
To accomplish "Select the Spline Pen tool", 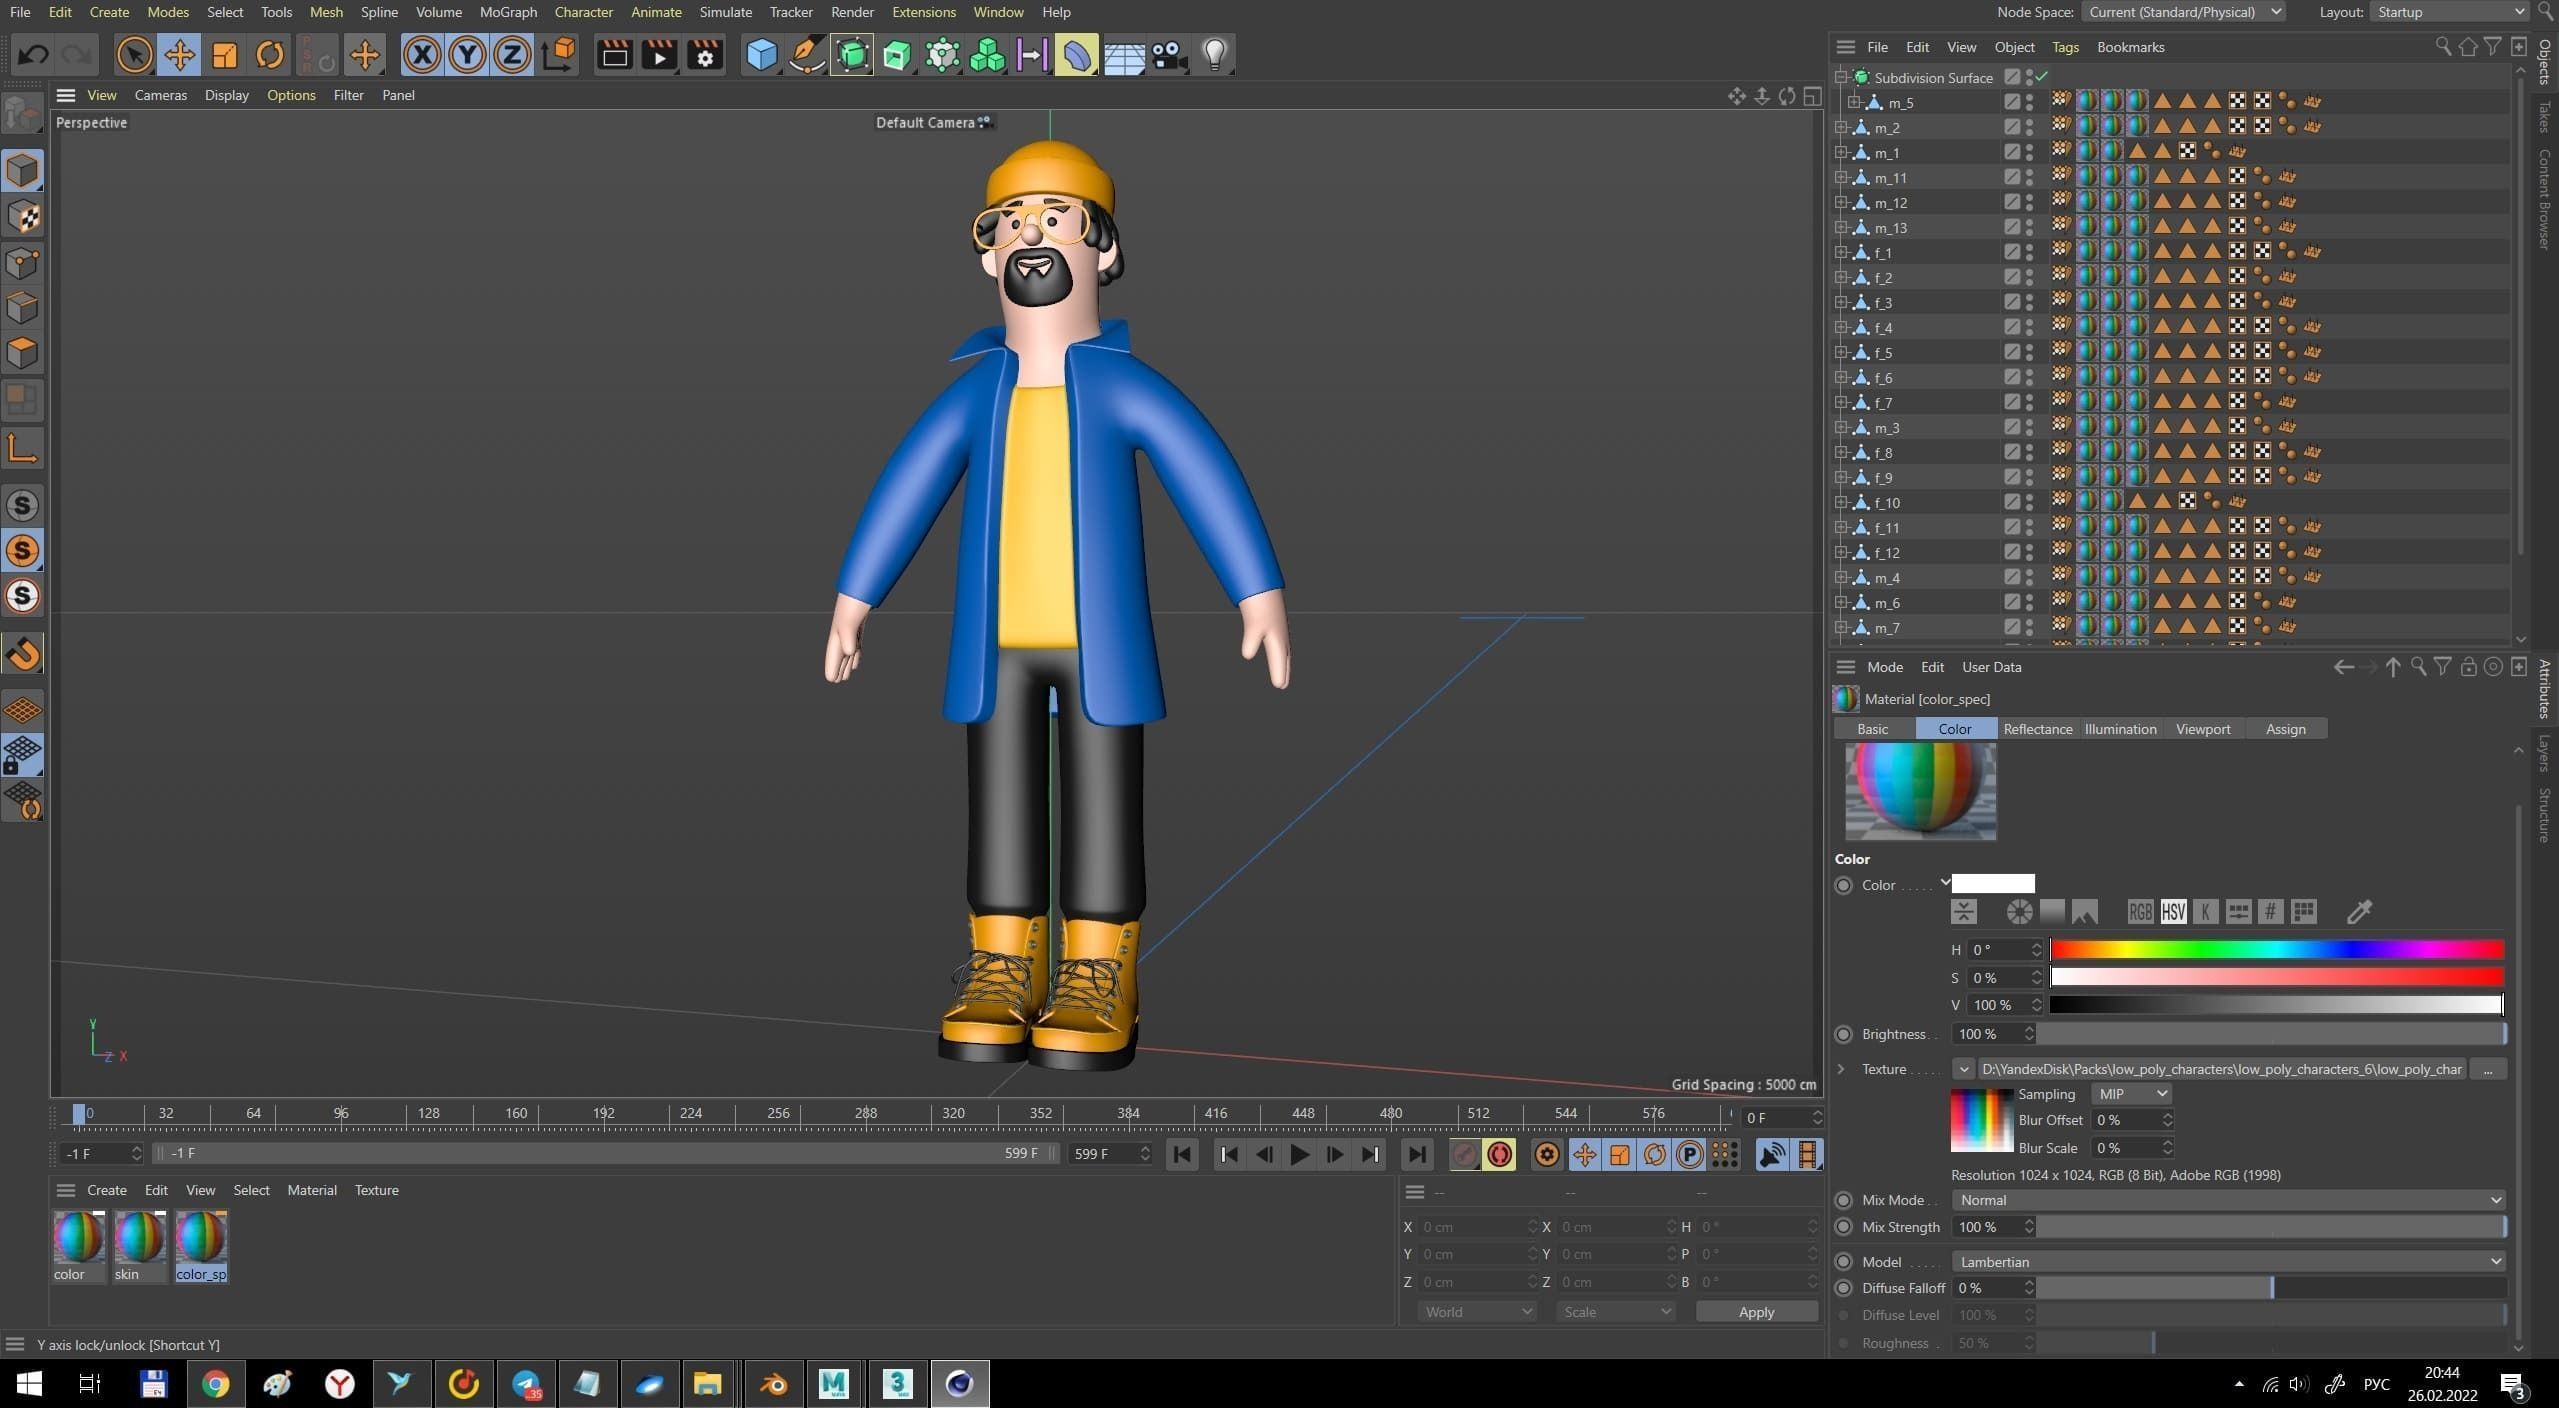I will pos(806,55).
